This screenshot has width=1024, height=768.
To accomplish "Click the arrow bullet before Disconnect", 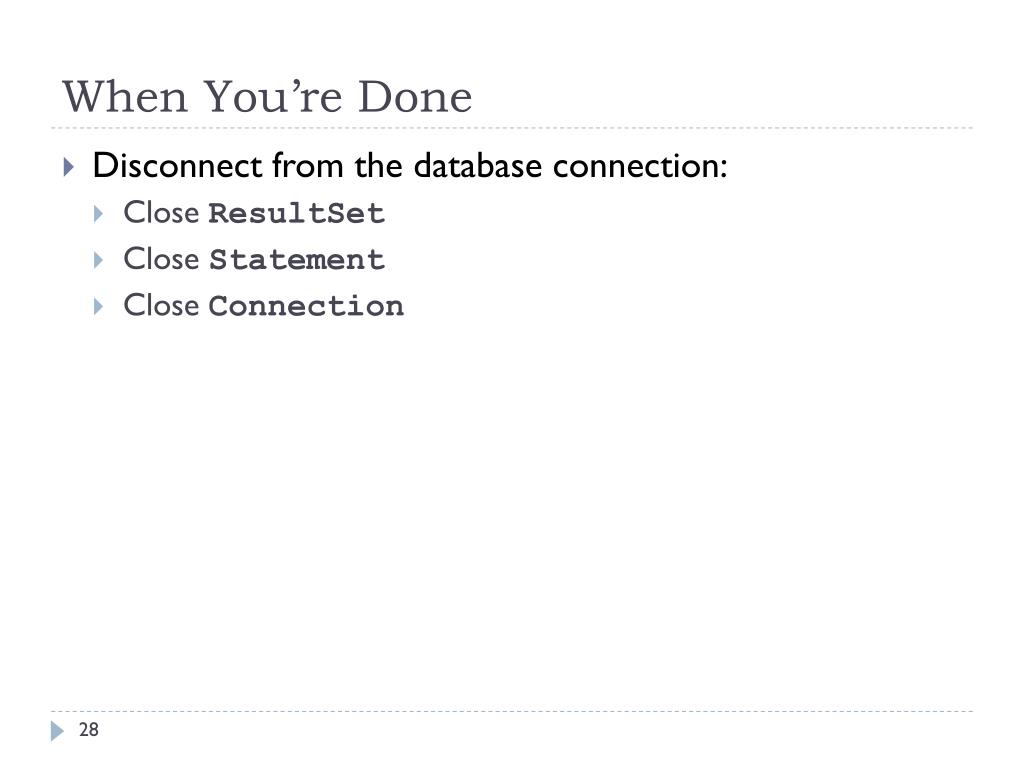I will click(x=69, y=167).
